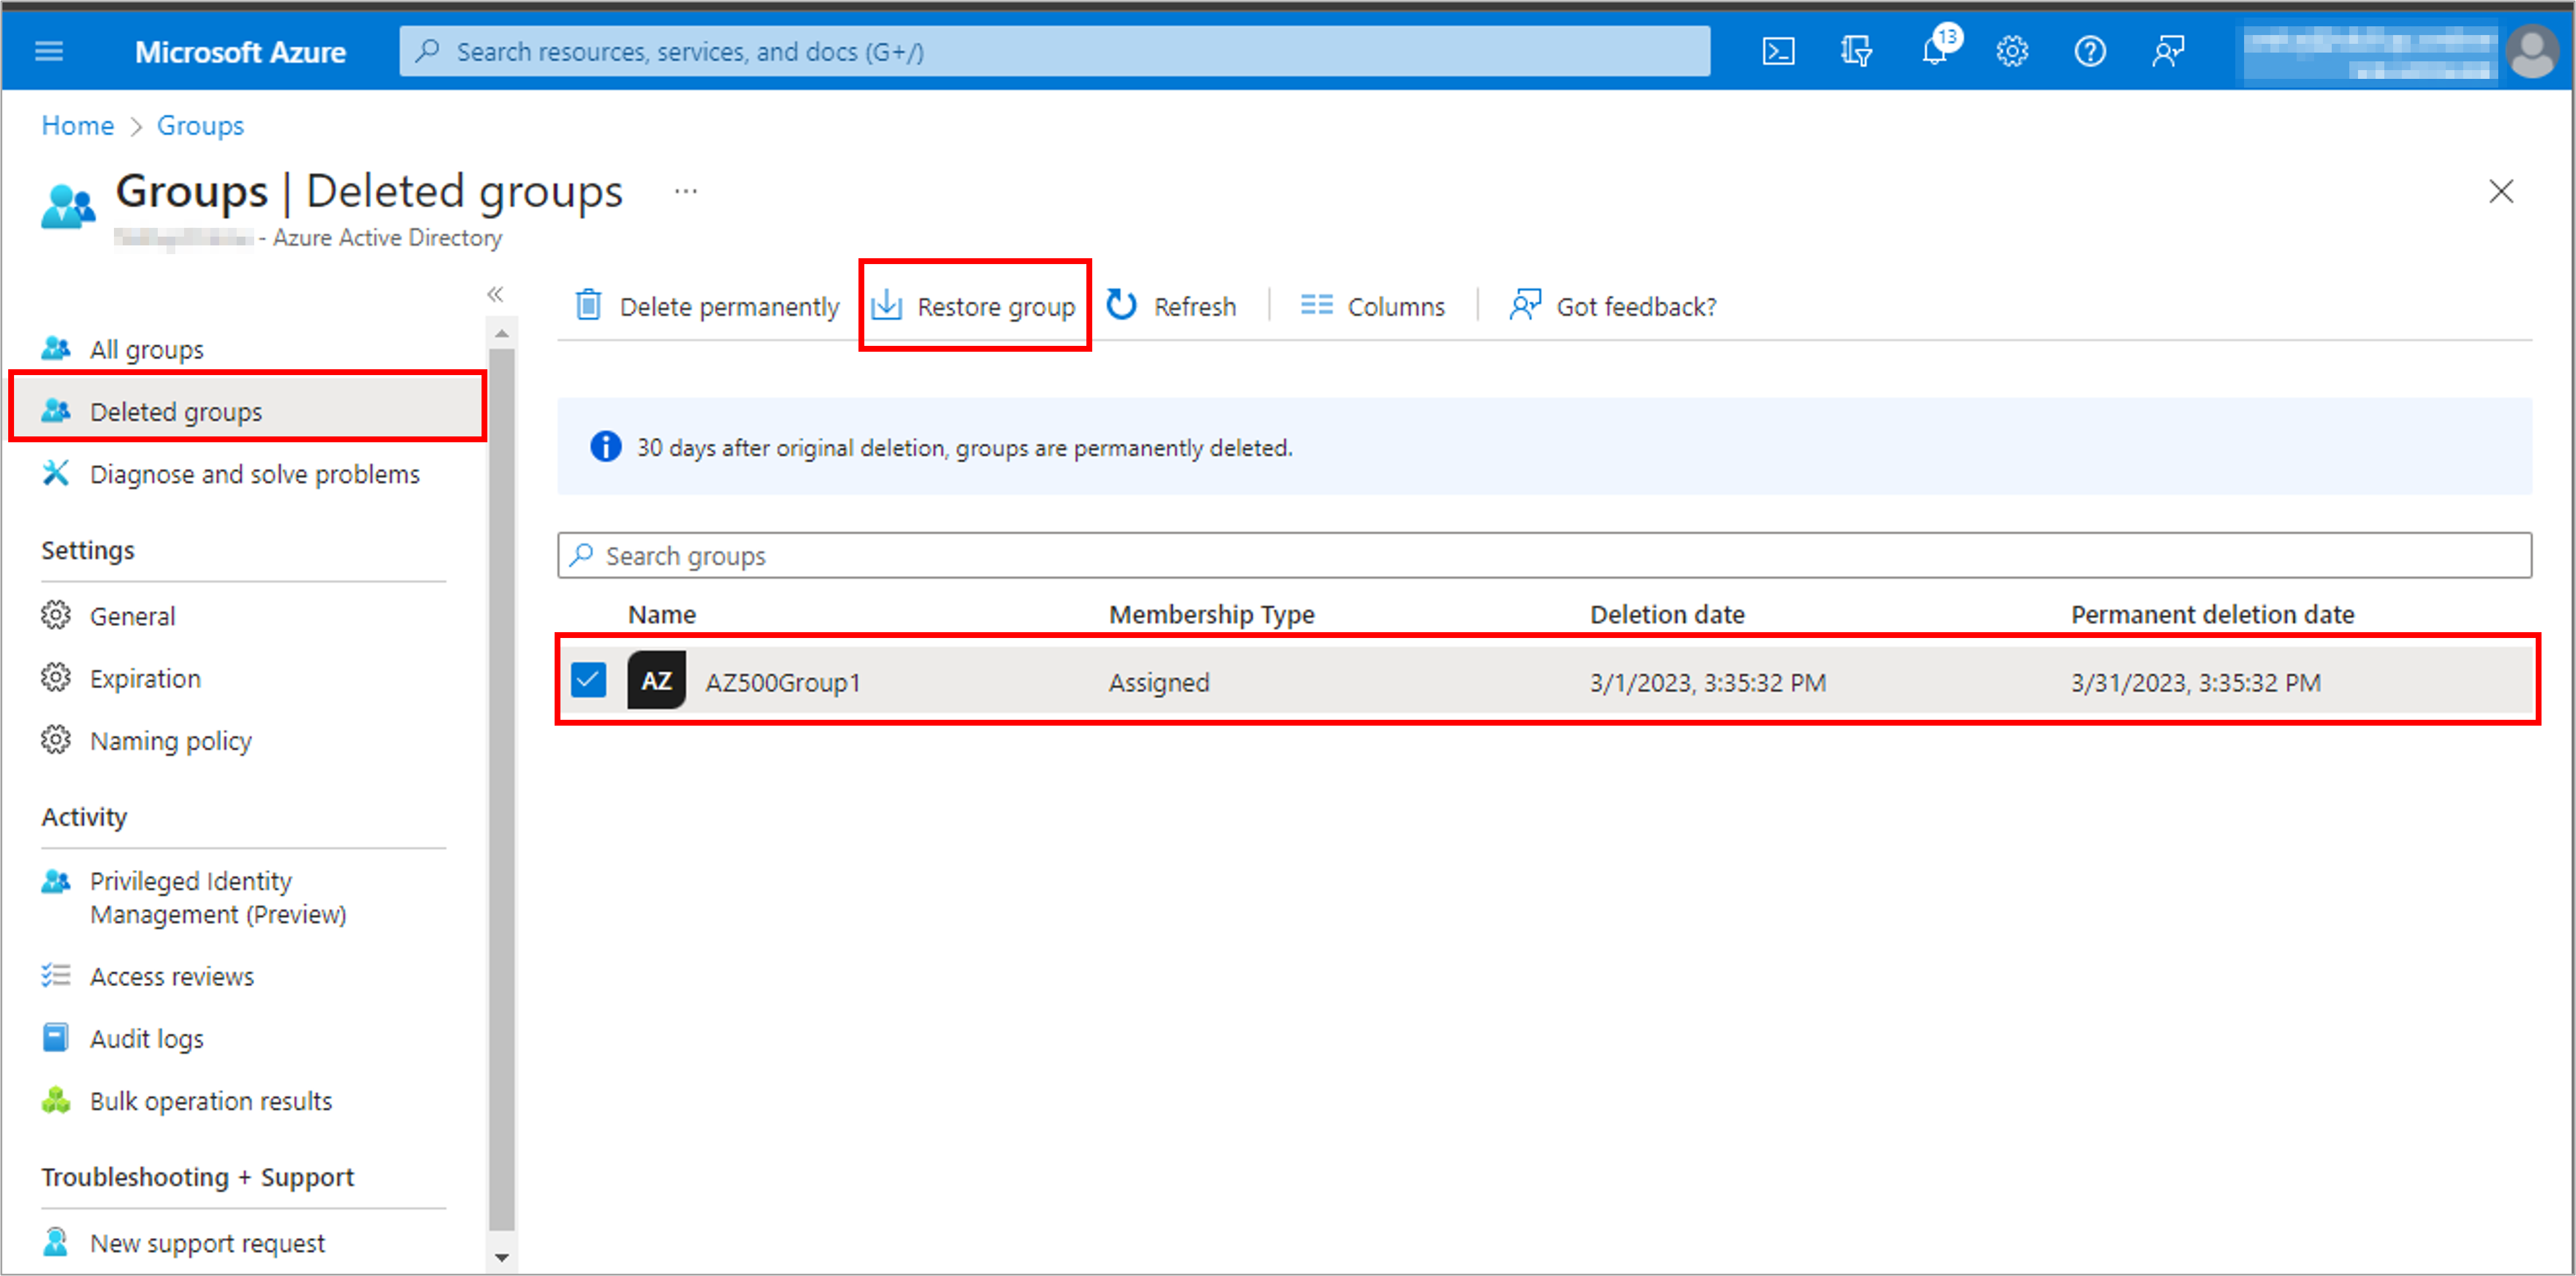Viewport: 2576px width, 1276px height.
Task: Close the Deleted groups blade
Action: click(x=2500, y=191)
